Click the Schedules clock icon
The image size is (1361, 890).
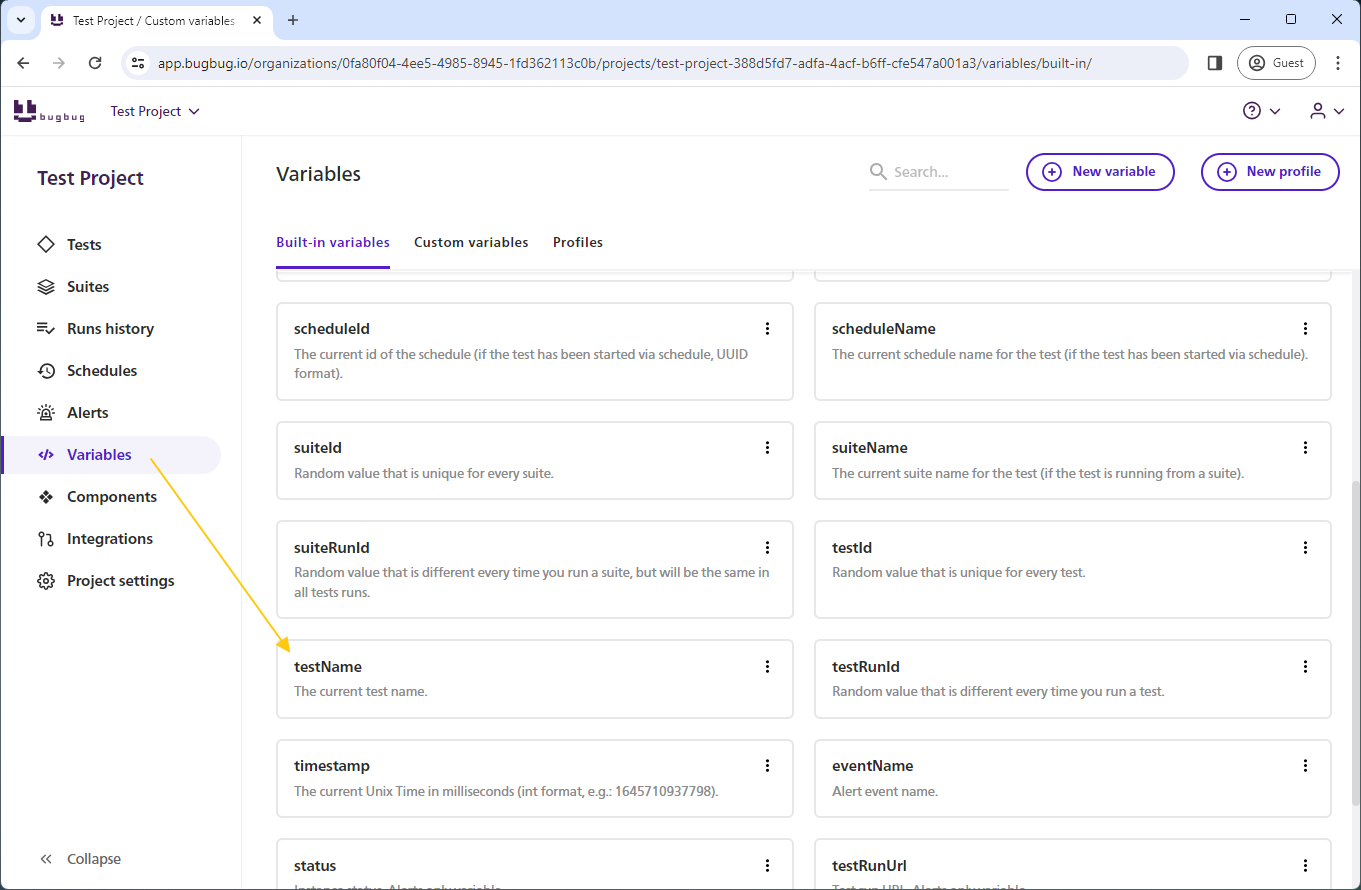coord(46,371)
